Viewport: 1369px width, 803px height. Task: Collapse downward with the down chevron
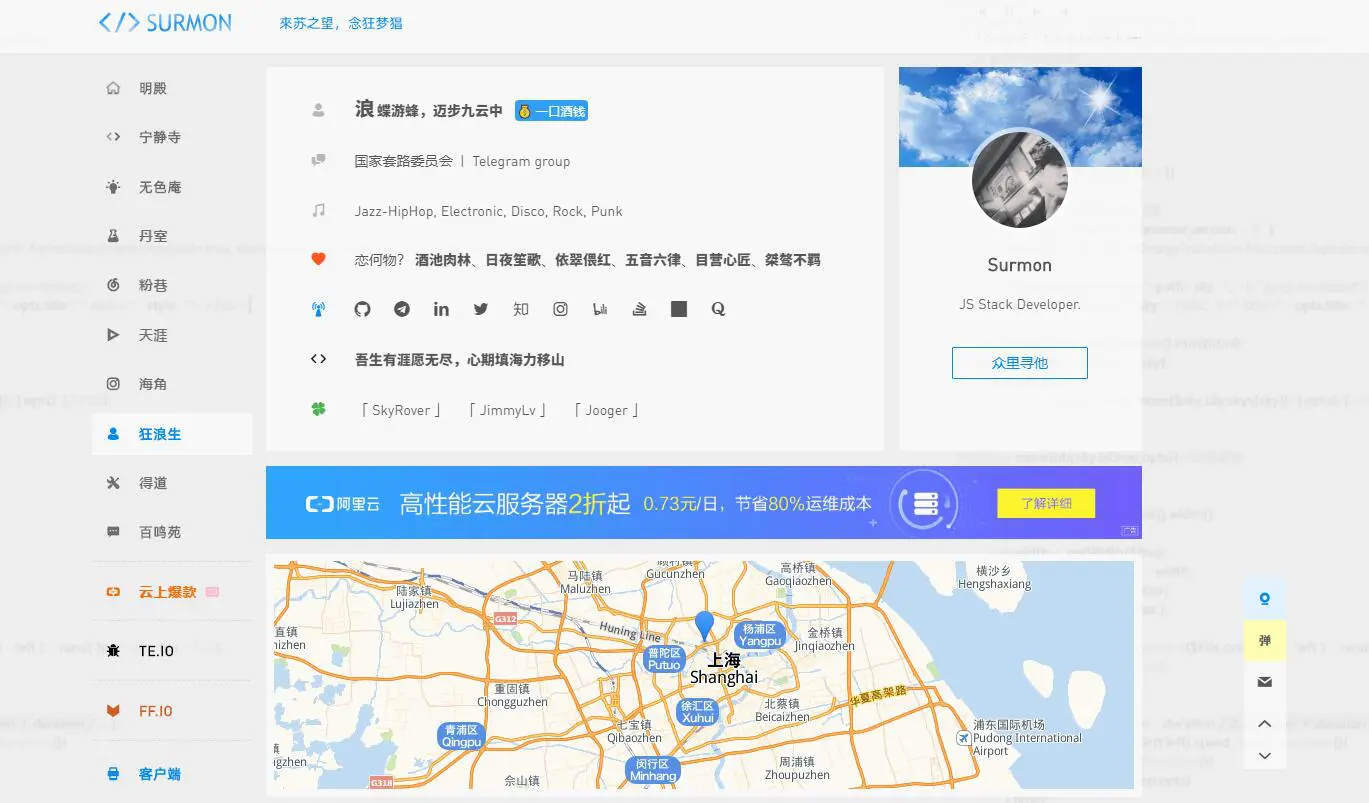coord(1264,756)
